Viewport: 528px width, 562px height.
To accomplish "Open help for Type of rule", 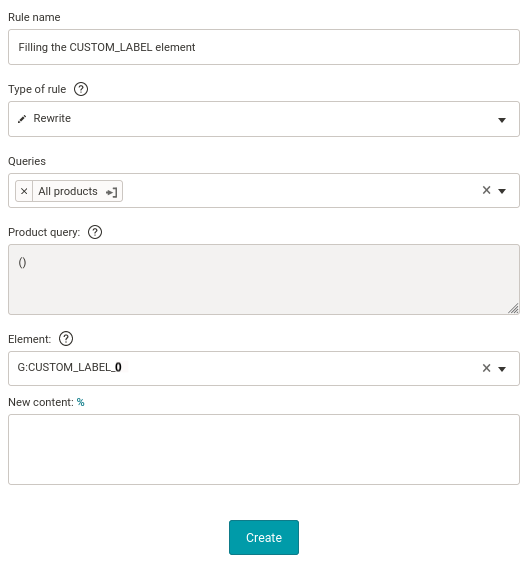I will [x=81, y=89].
